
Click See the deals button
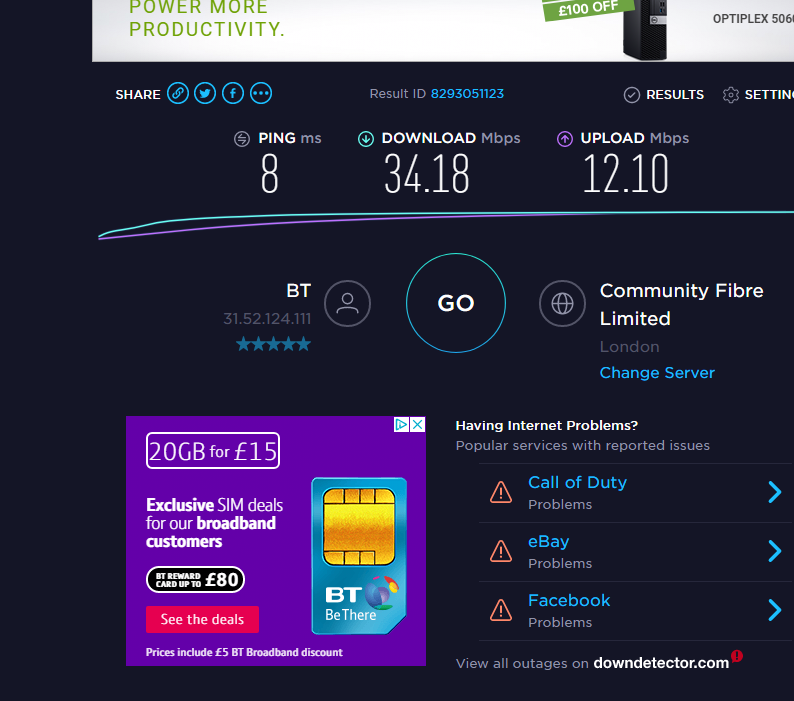[202, 619]
